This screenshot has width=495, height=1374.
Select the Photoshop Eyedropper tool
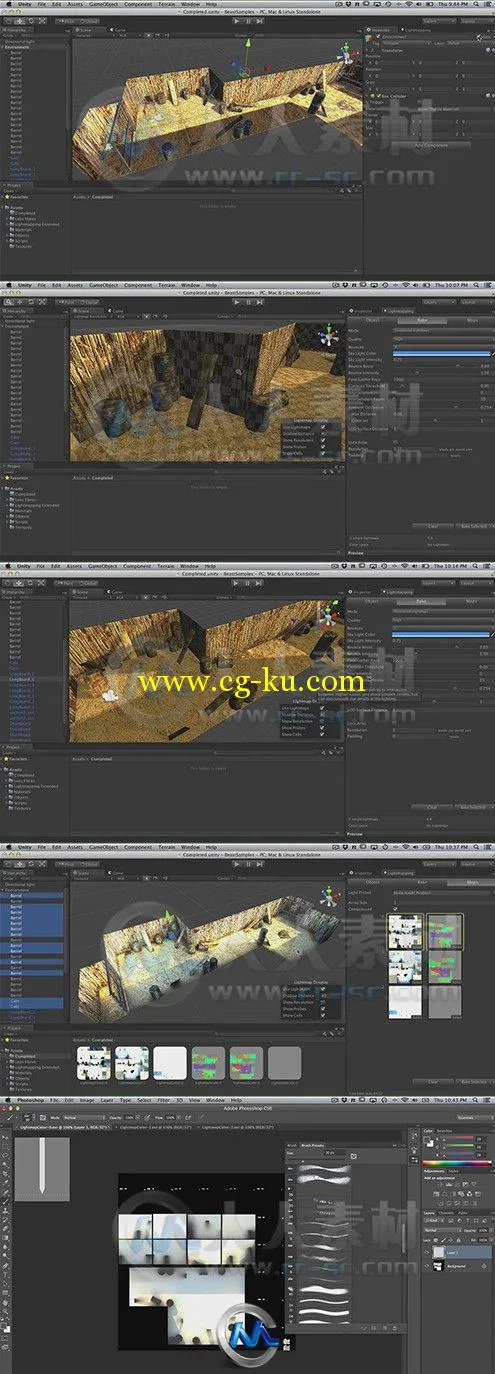tap(5, 1182)
